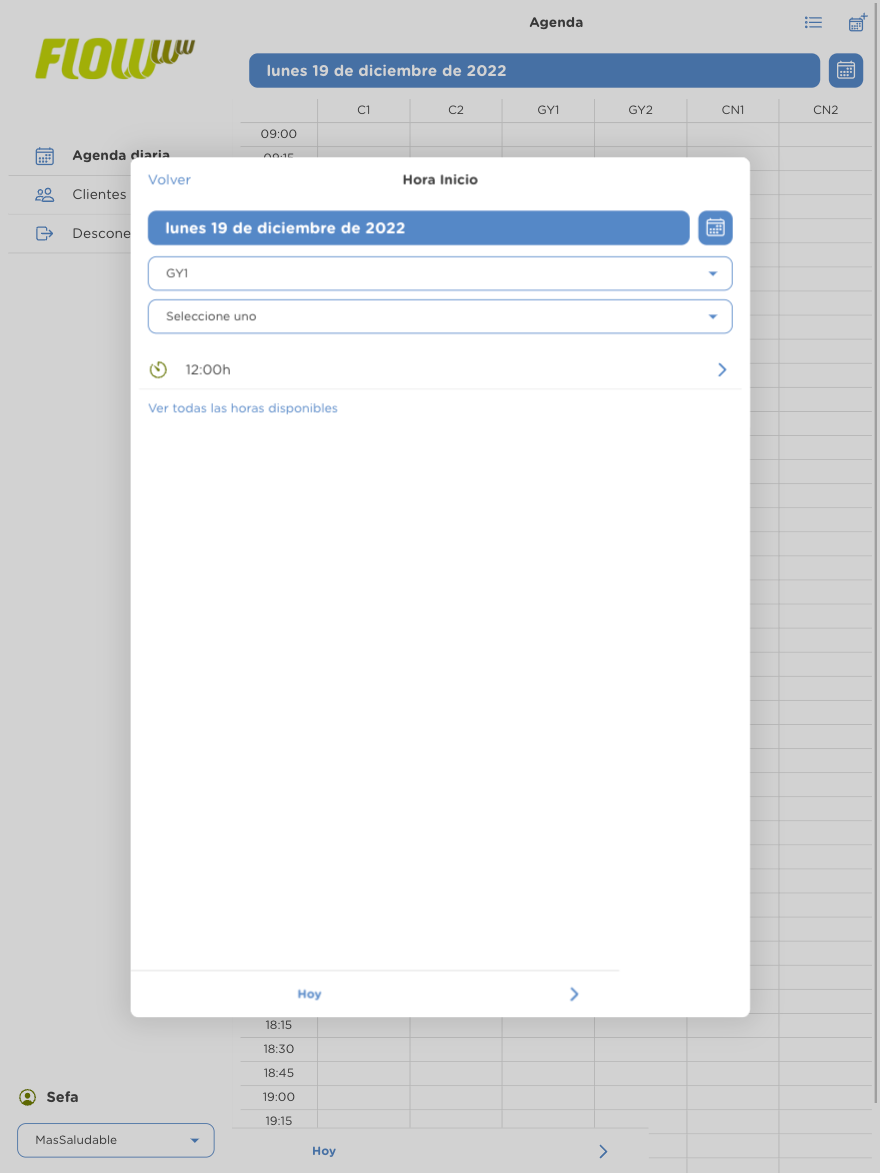The image size is (880, 1173).
Task: Click the Hoy button inside the dialog
Action: (x=309, y=993)
